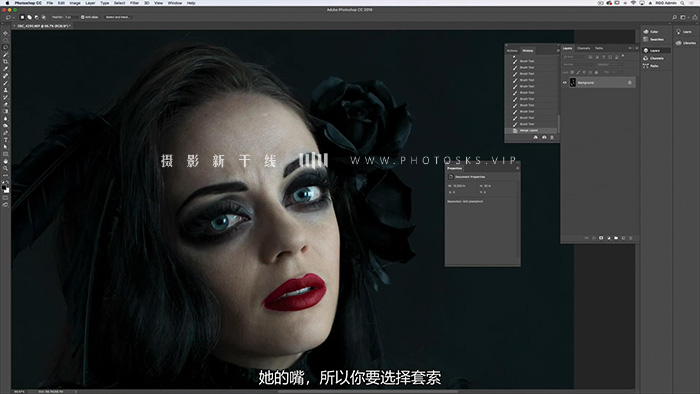Select the Pen tool
The height and width of the screenshot is (394, 700).
coord(5,133)
